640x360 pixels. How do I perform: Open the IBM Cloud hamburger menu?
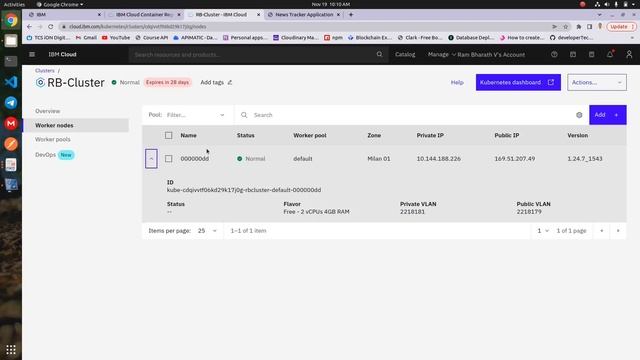point(32,54)
